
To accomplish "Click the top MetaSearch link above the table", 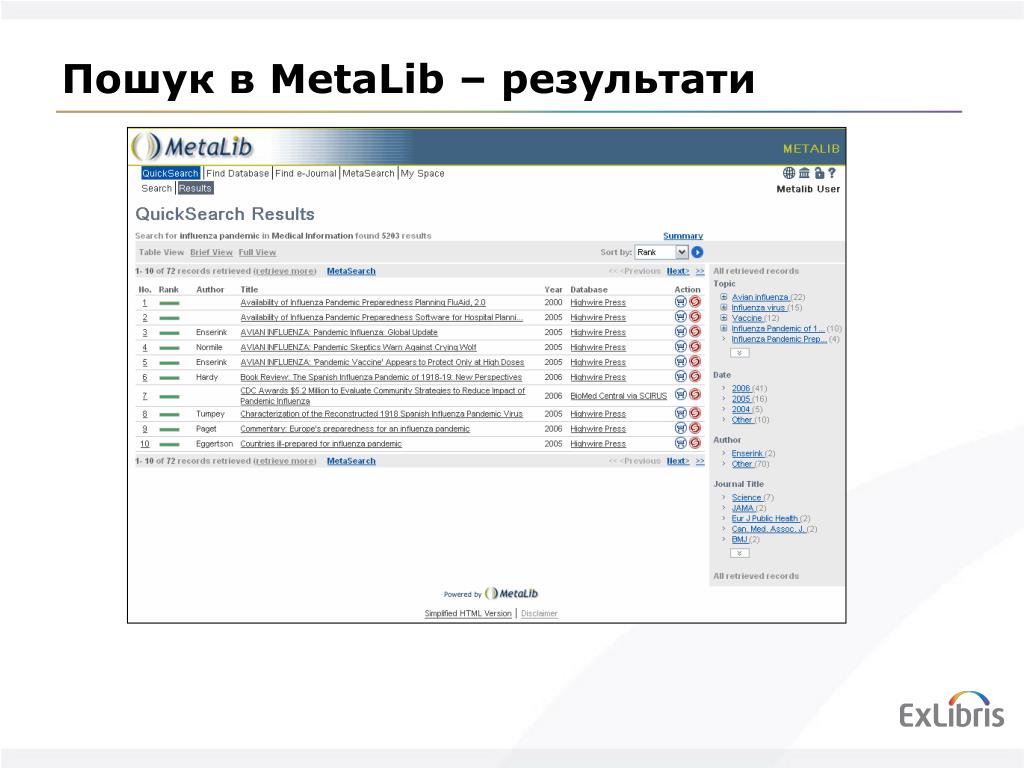I will (351, 271).
